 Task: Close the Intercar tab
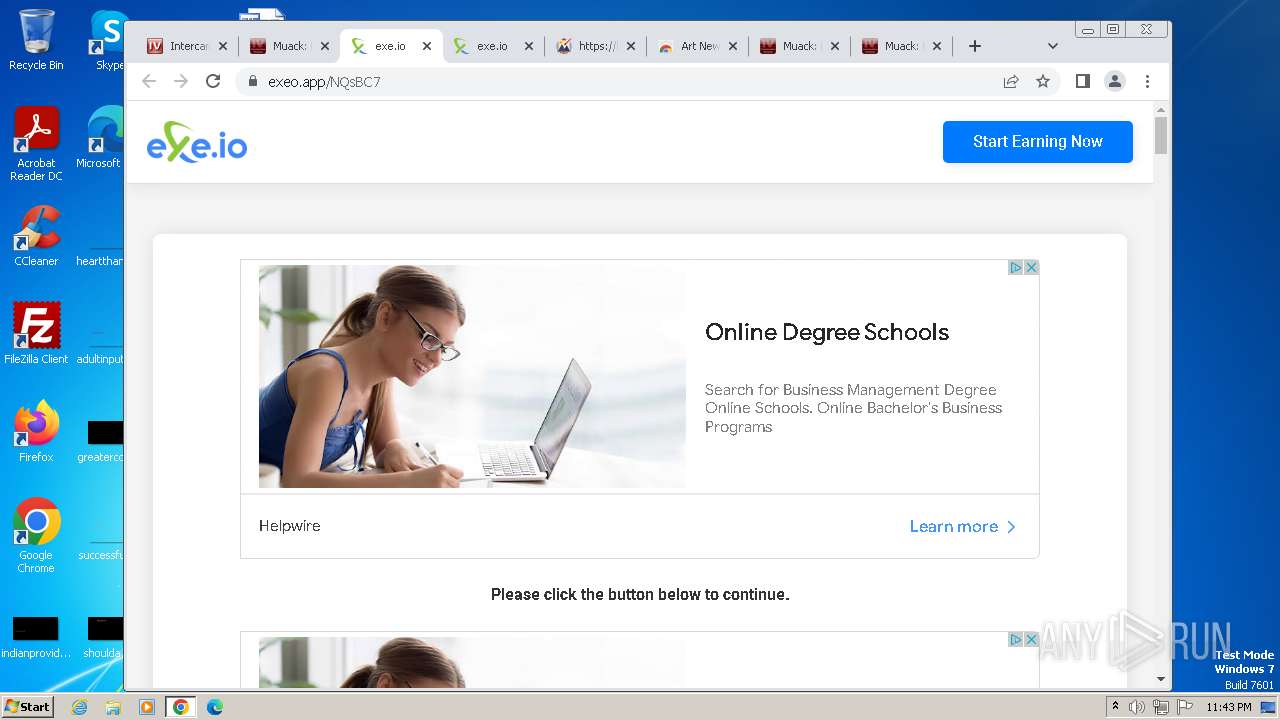click(x=223, y=46)
